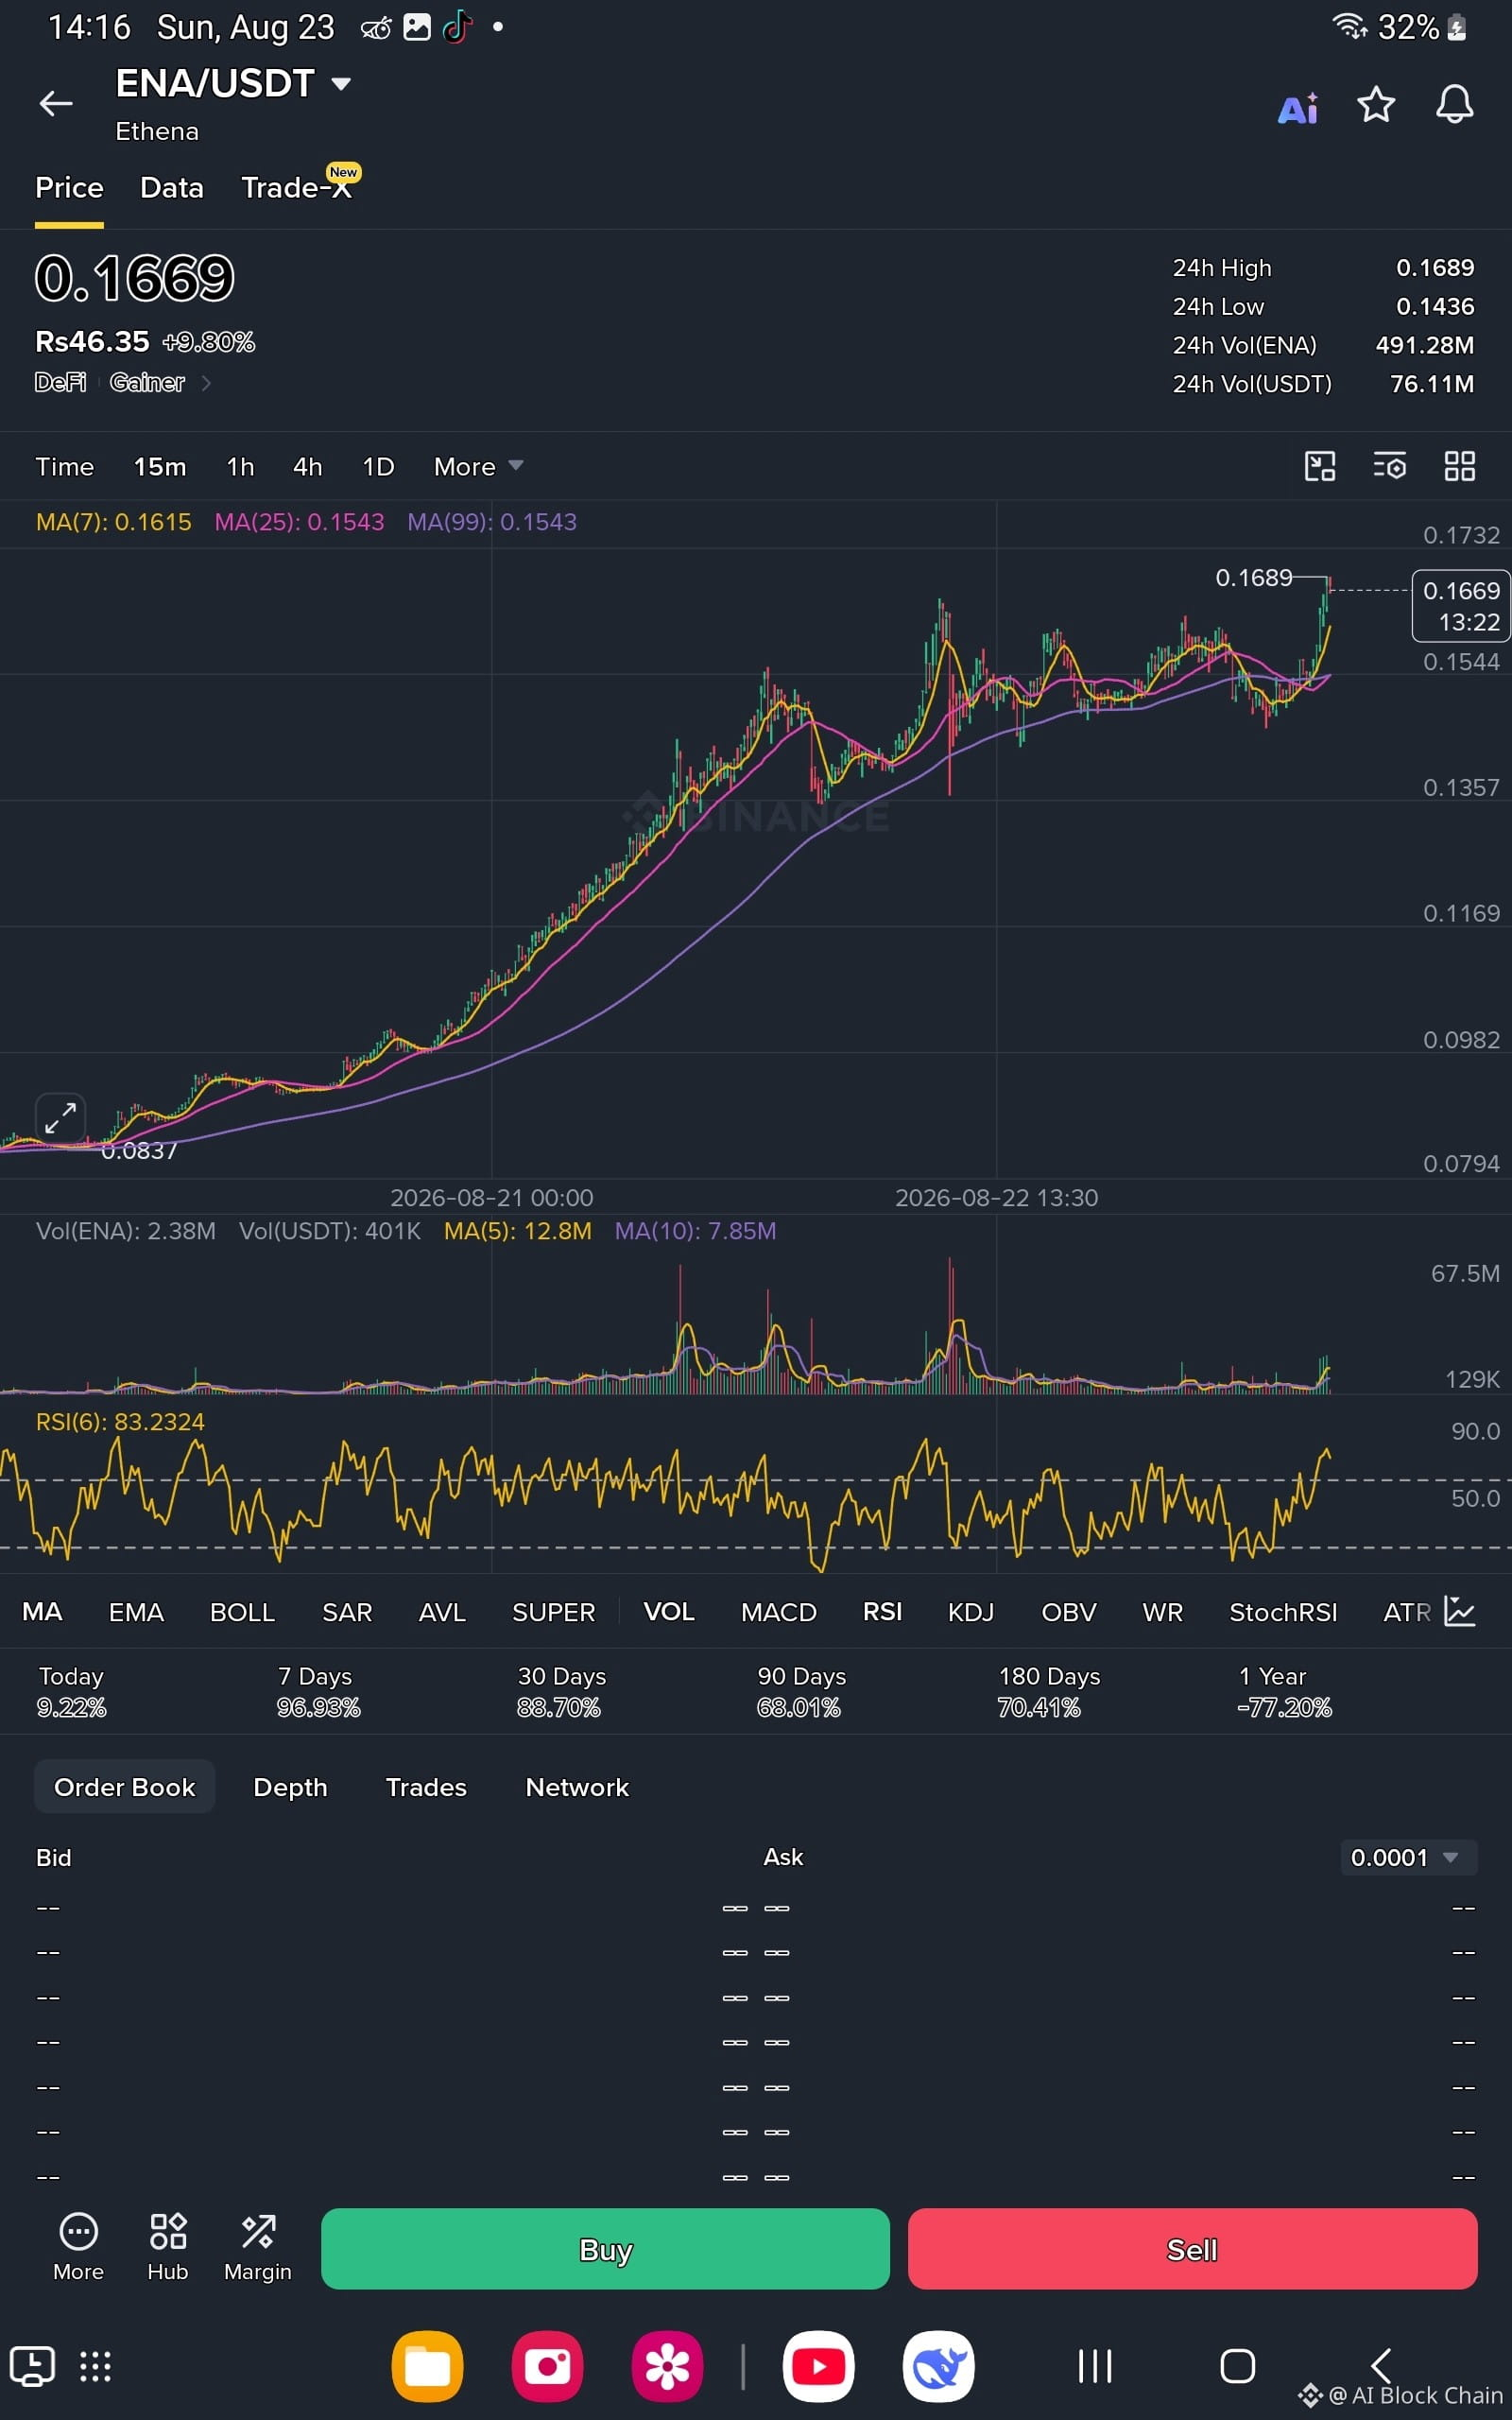Open price alert bell icon
The height and width of the screenshot is (2420, 1512).
(1454, 105)
